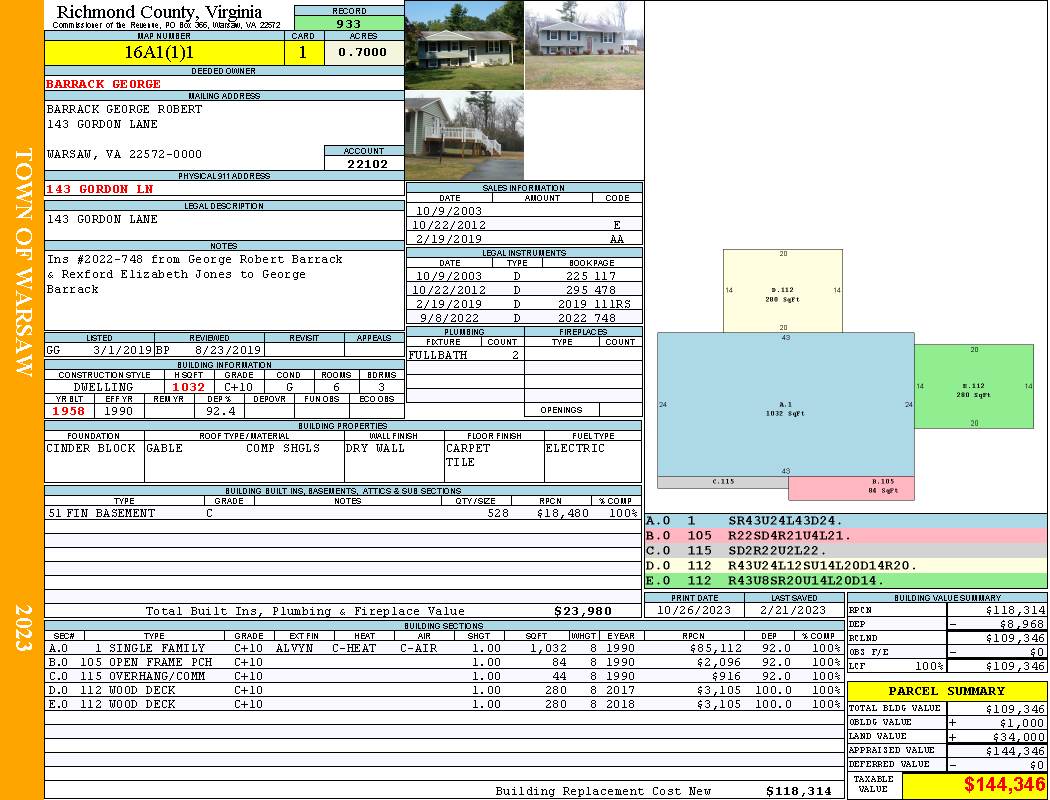Select mailing line BARRACK GEORGE ROBERT
The height and width of the screenshot is (800, 1050).
[x=125, y=109]
